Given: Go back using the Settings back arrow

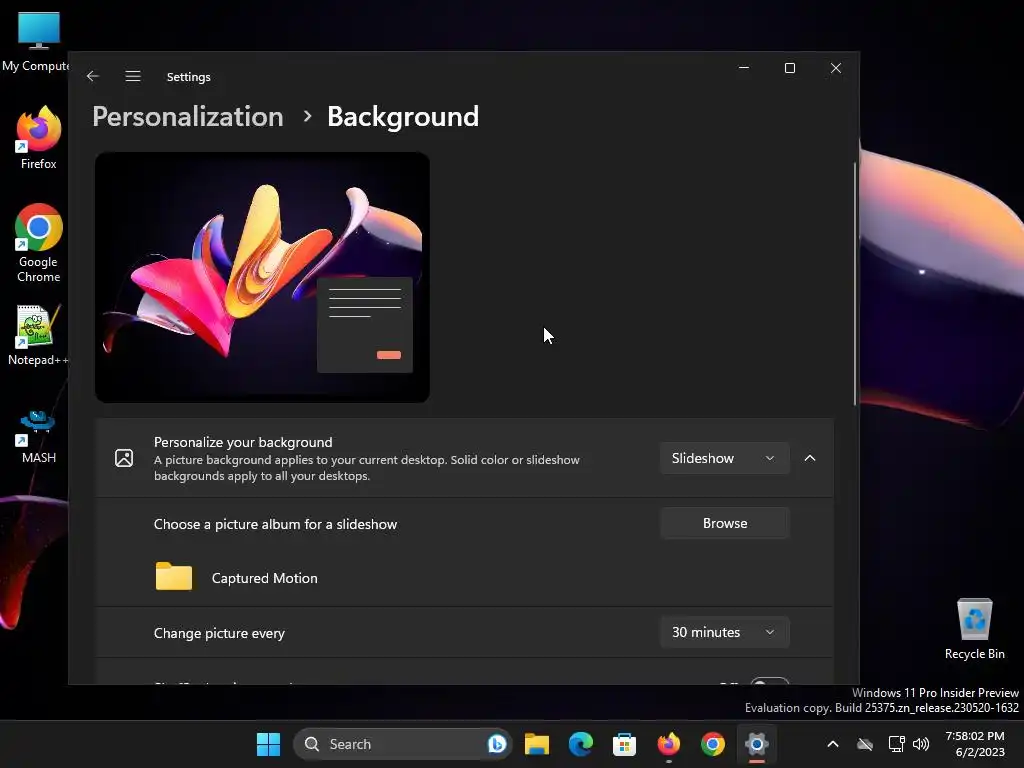Looking at the screenshot, I should coord(93,76).
